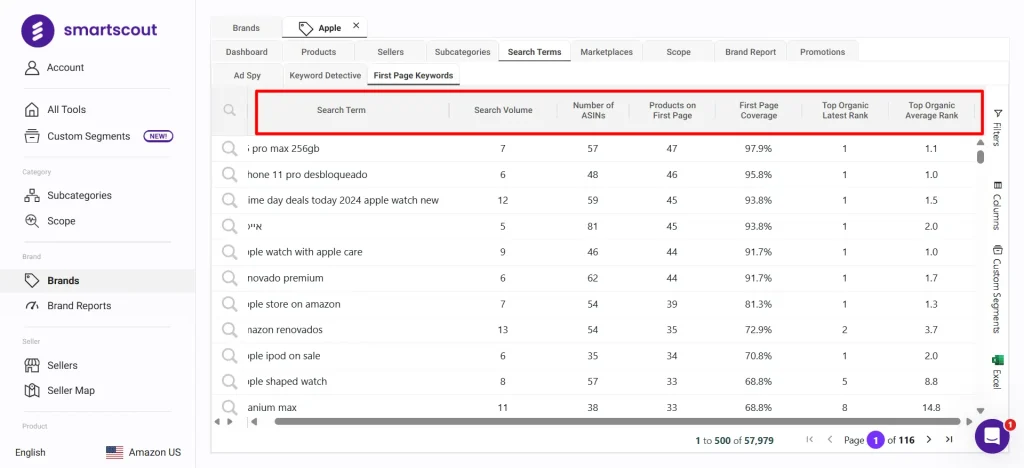The height and width of the screenshot is (468, 1024).
Task: Sort by Search Term column
Action: 342,110
